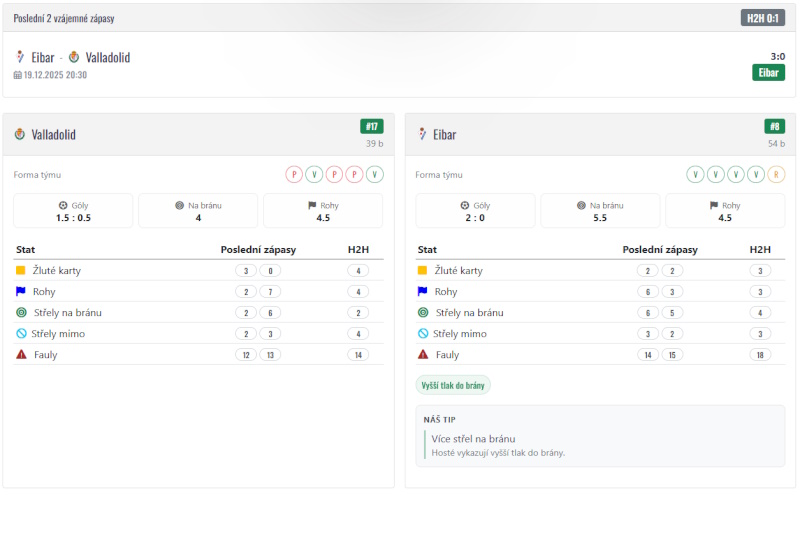Click the H2H 0:1 badge at top right
This screenshot has width=800, height=533.
click(x=763, y=18)
